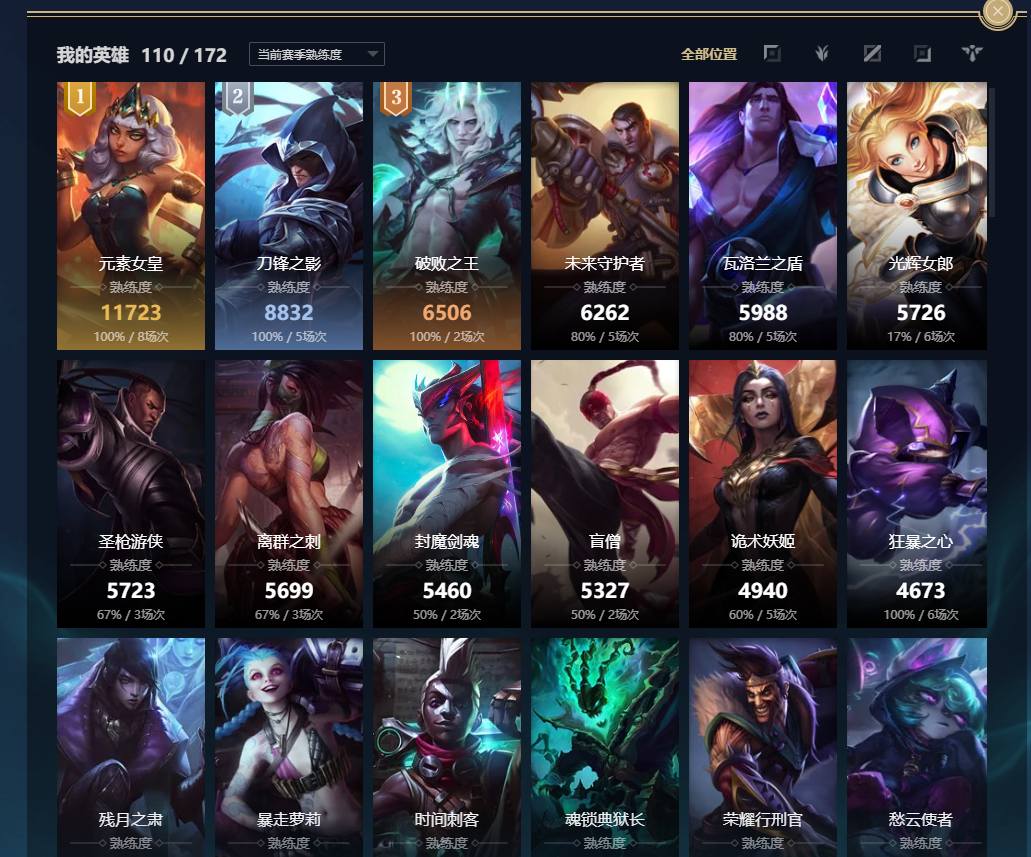This screenshot has width=1031, height=857.
Task: Click the rank 3 badge on 破败之王
Action: [396, 98]
